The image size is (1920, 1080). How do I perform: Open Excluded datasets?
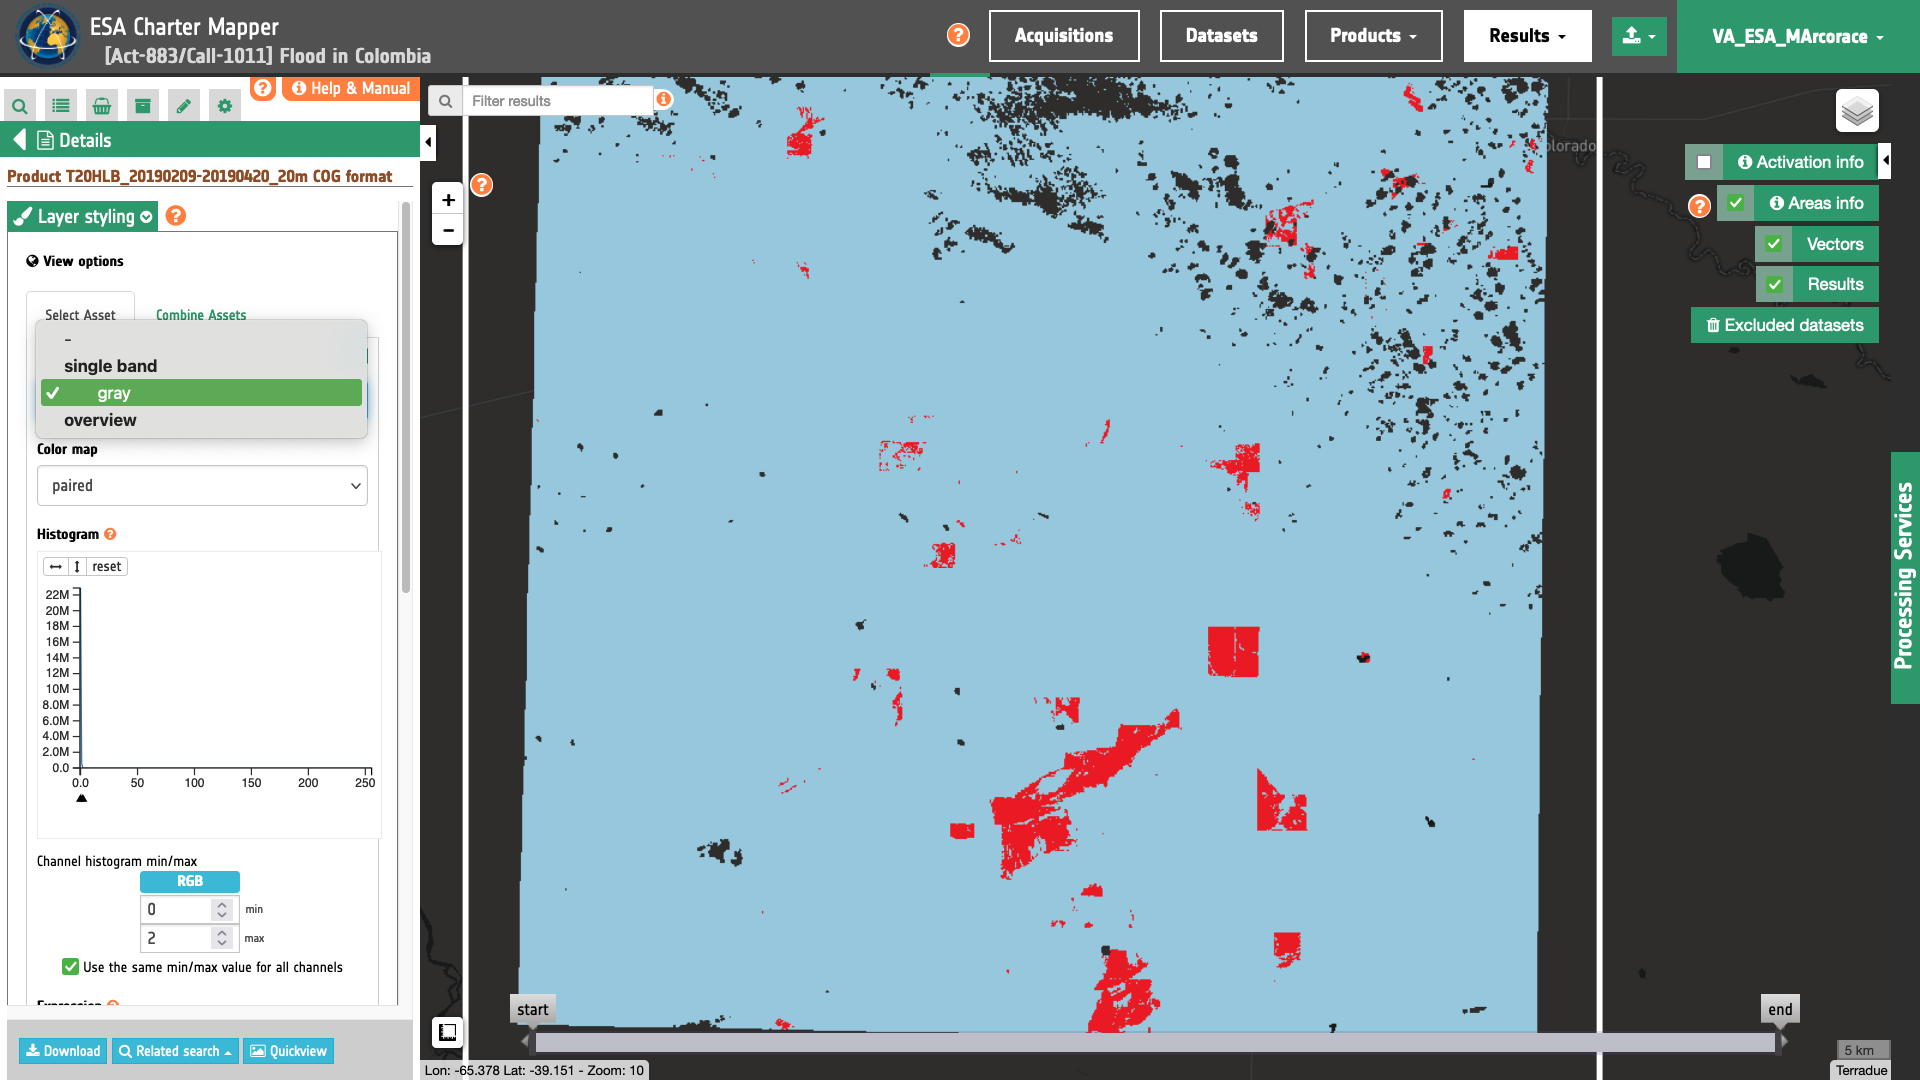pyautogui.click(x=1784, y=325)
